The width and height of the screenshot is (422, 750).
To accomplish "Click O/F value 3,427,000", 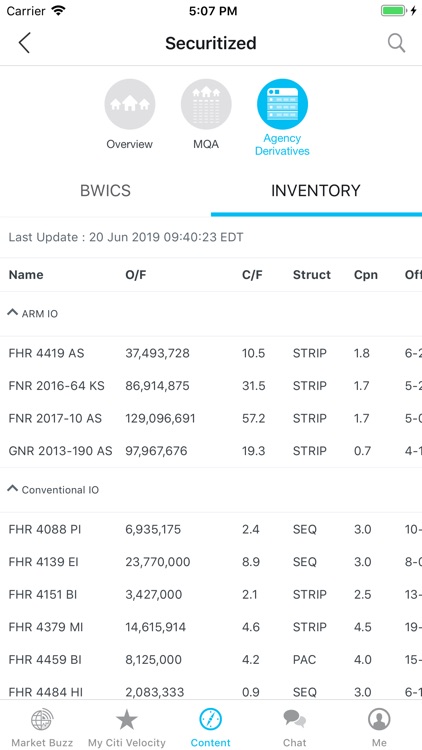I will click(154, 595).
